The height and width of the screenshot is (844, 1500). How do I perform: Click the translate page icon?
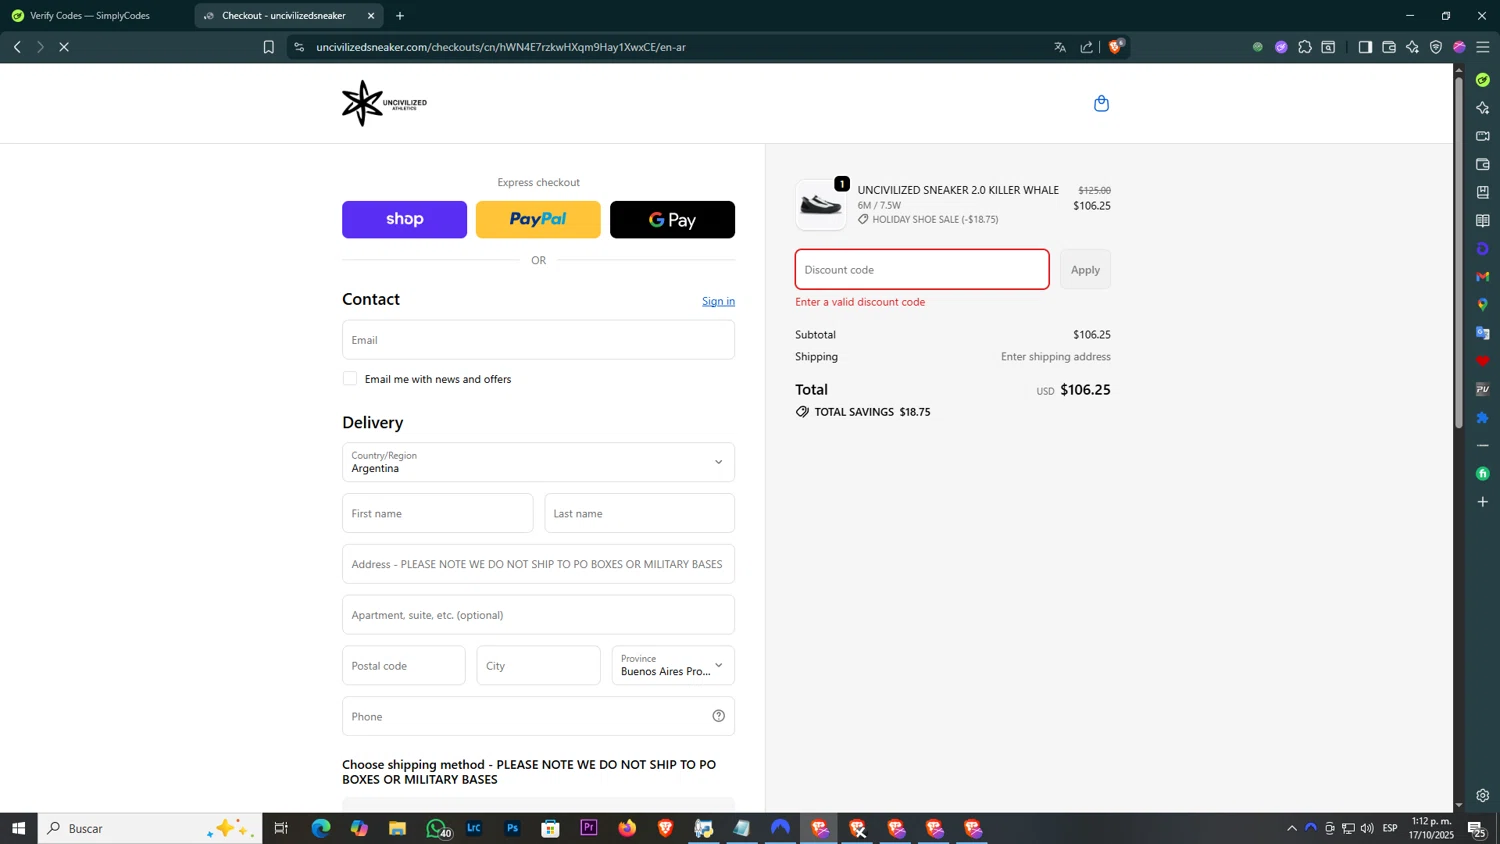[1060, 47]
